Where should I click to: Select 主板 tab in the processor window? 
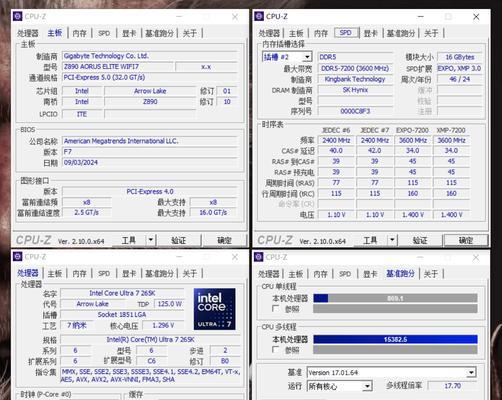pyautogui.click(x=55, y=274)
